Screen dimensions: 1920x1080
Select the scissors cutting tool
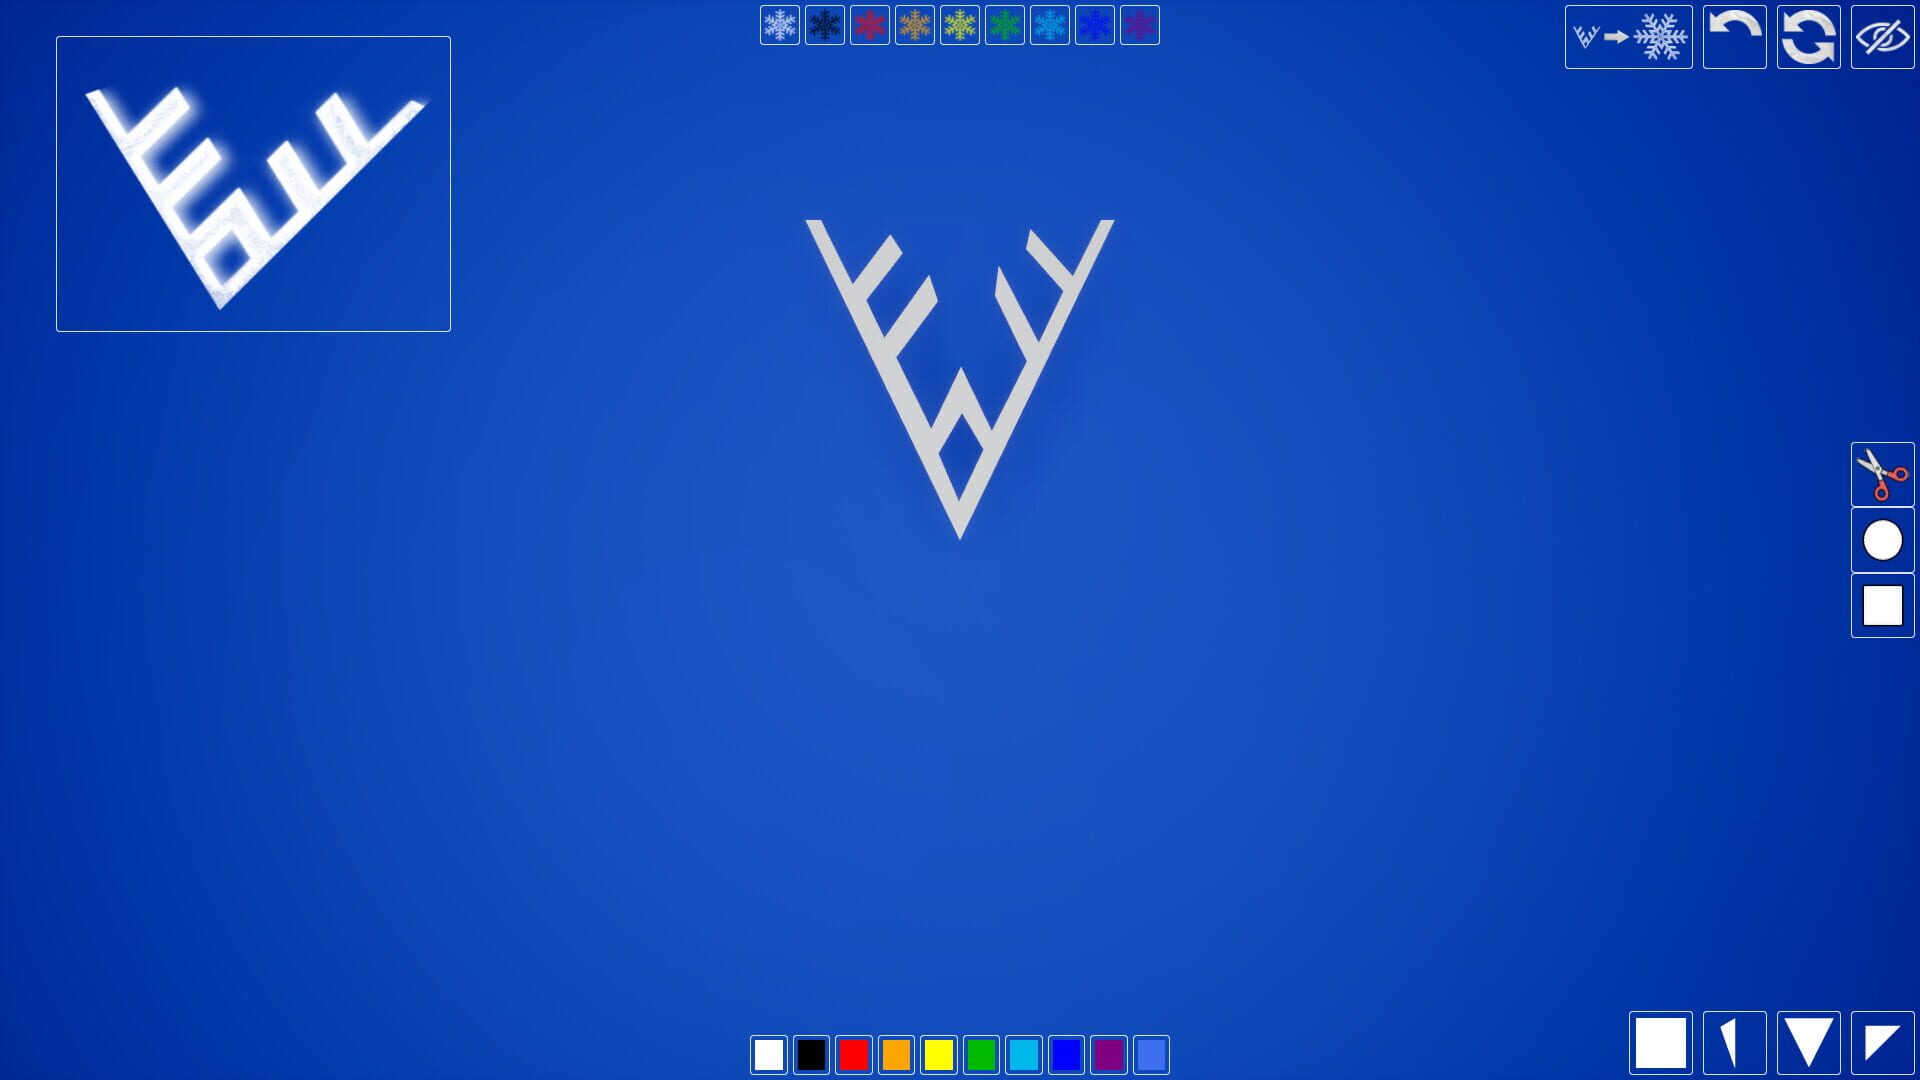point(1881,475)
